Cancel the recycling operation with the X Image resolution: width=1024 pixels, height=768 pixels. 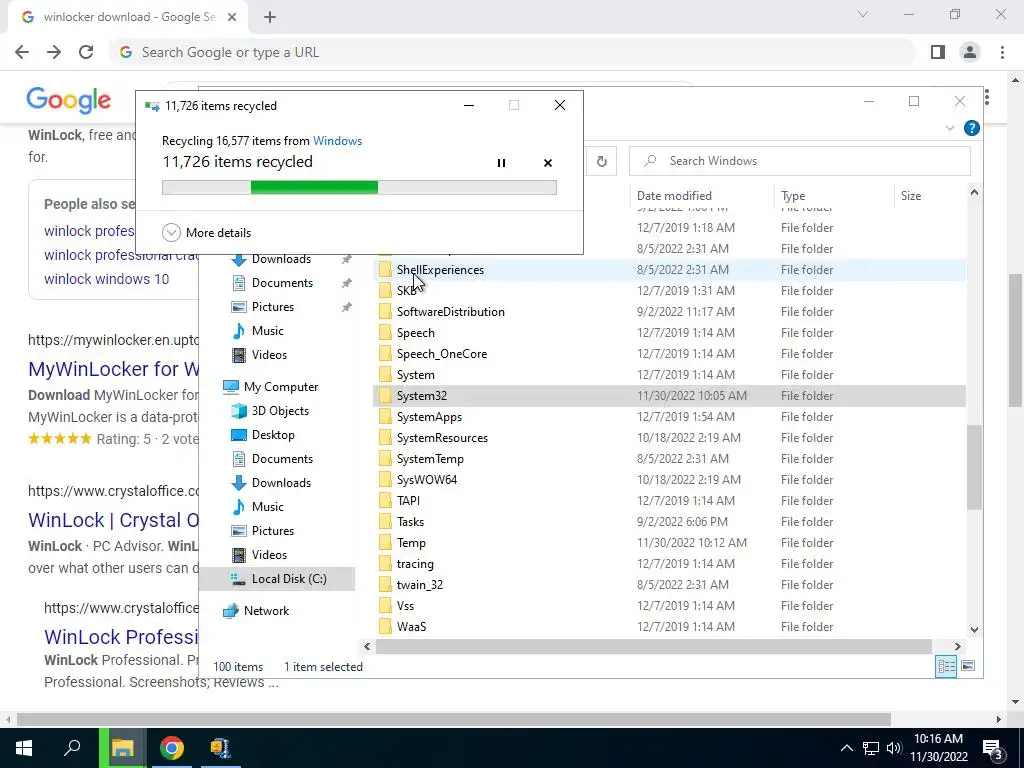click(548, 163)
